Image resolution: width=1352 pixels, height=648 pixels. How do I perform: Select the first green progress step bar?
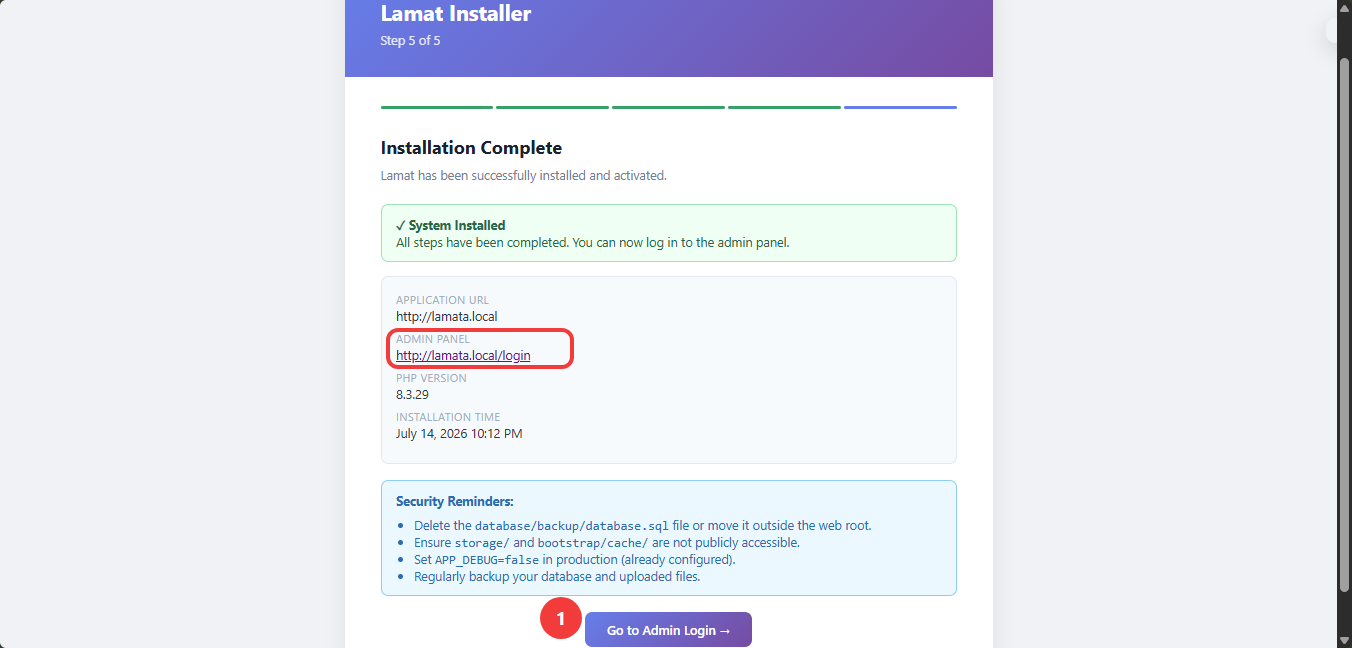click(437, 107)
